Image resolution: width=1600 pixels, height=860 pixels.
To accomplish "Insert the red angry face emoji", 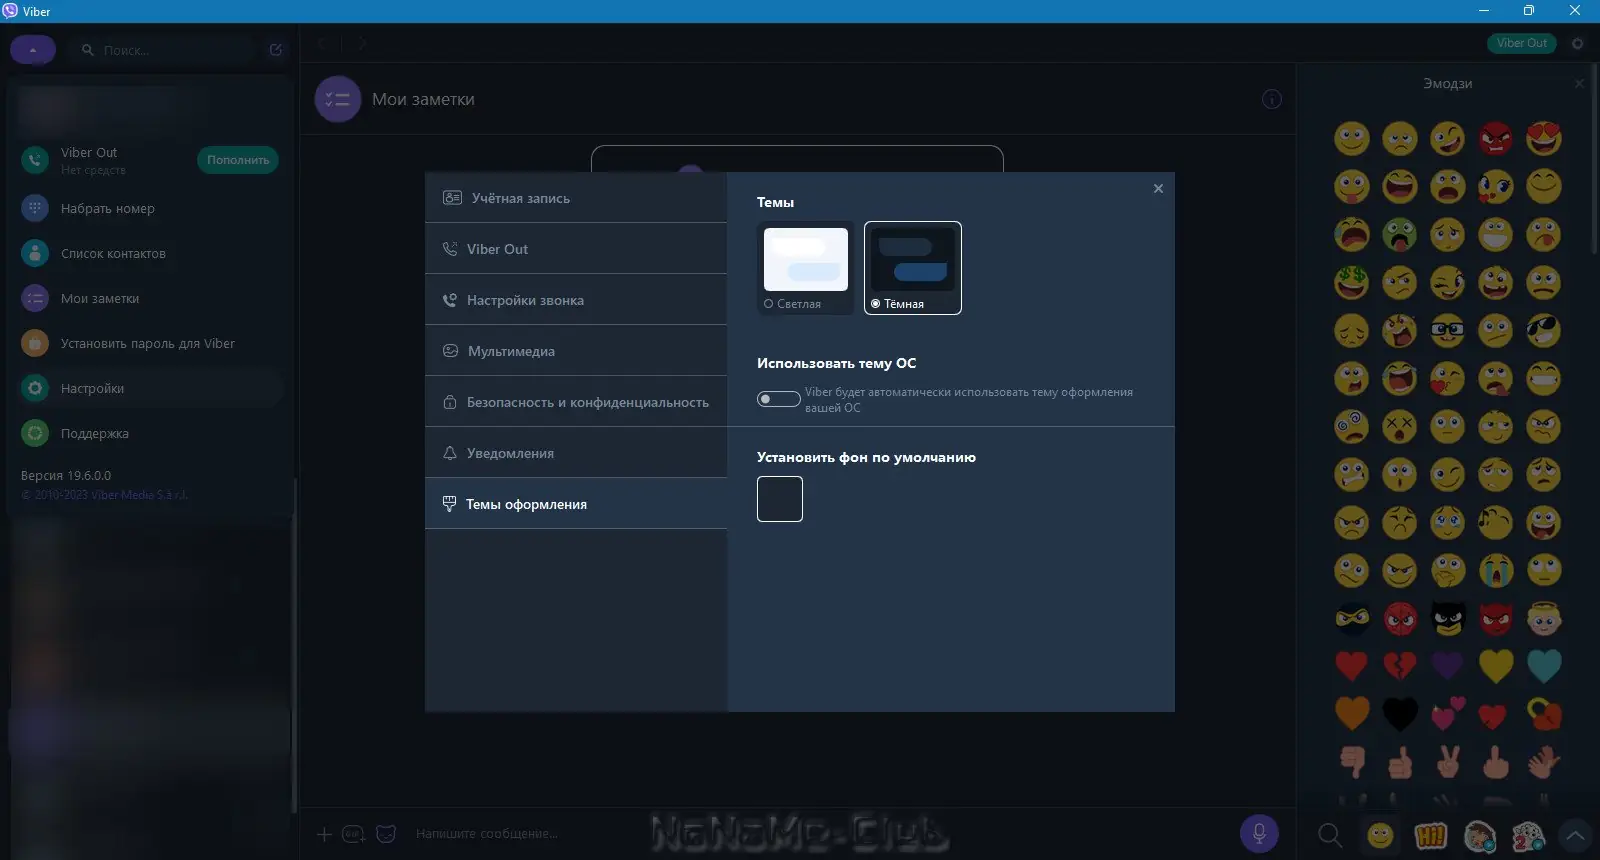I will pyautogui.click(x=1496, y=139).
